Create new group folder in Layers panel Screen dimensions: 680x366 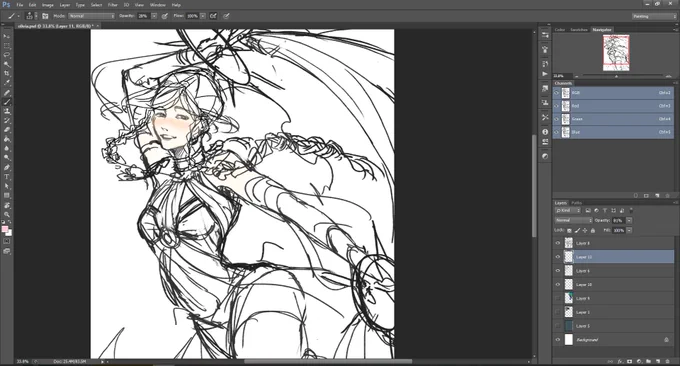648,361
